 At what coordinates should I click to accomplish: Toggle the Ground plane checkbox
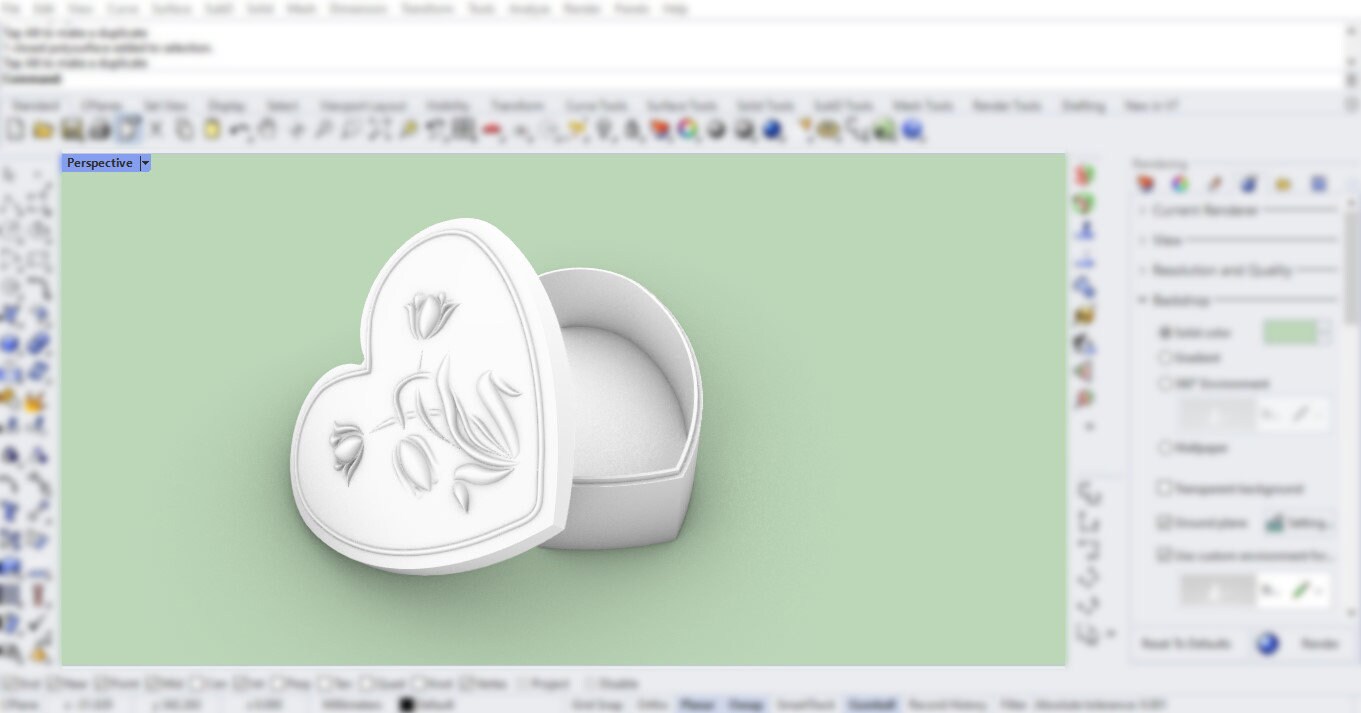[x=1162, y=522]
